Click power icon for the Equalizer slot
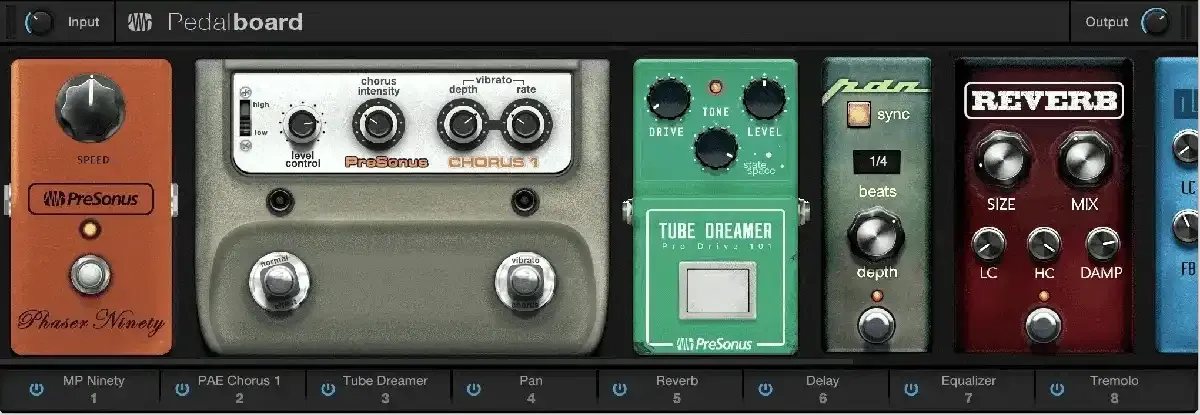The width and height of the screenshot is (1200, 415). point(911,389)
